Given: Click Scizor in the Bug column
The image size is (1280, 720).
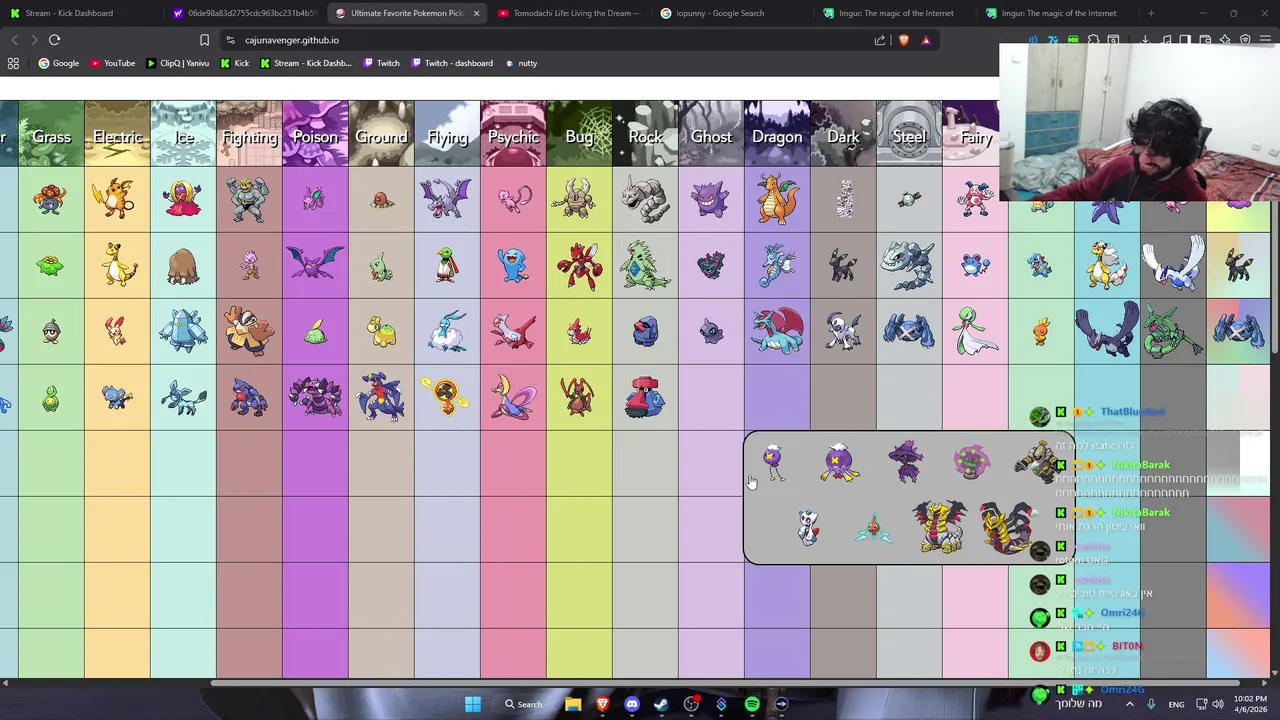Looking at the screenshot, I should (x=579, y=265).
